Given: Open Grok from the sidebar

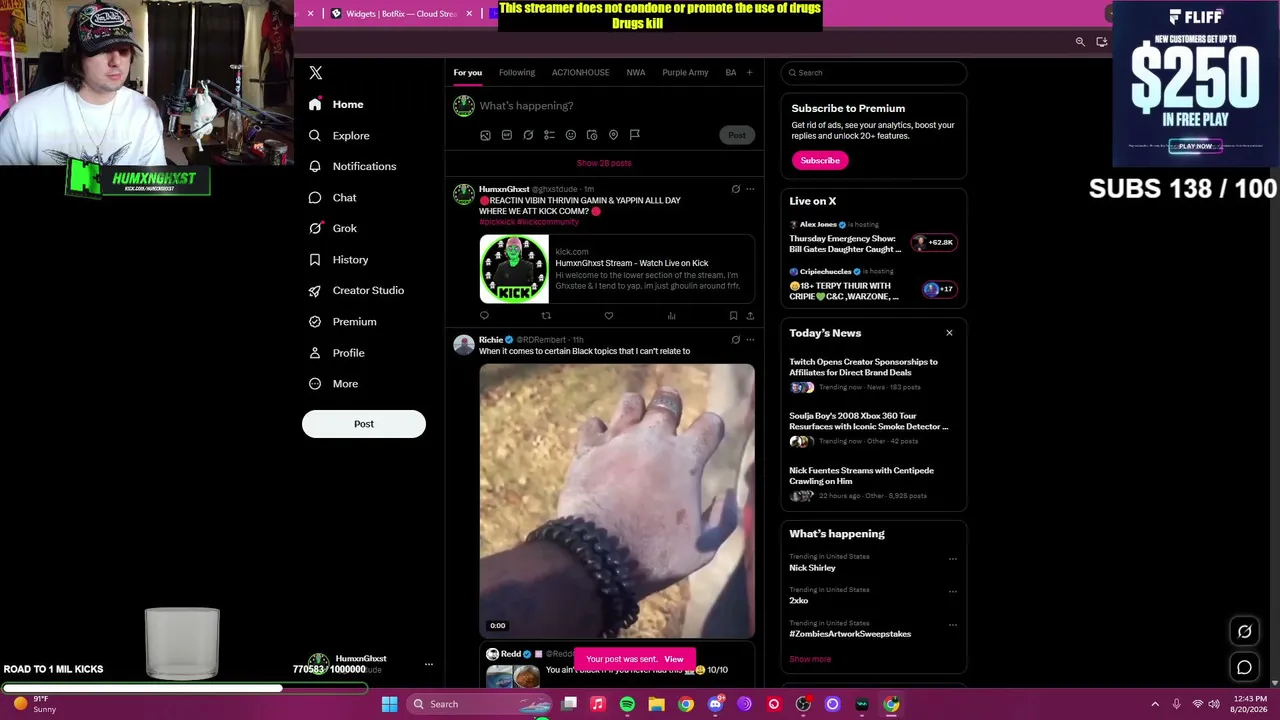Looking at the screenshot, I should pos(333,229).
